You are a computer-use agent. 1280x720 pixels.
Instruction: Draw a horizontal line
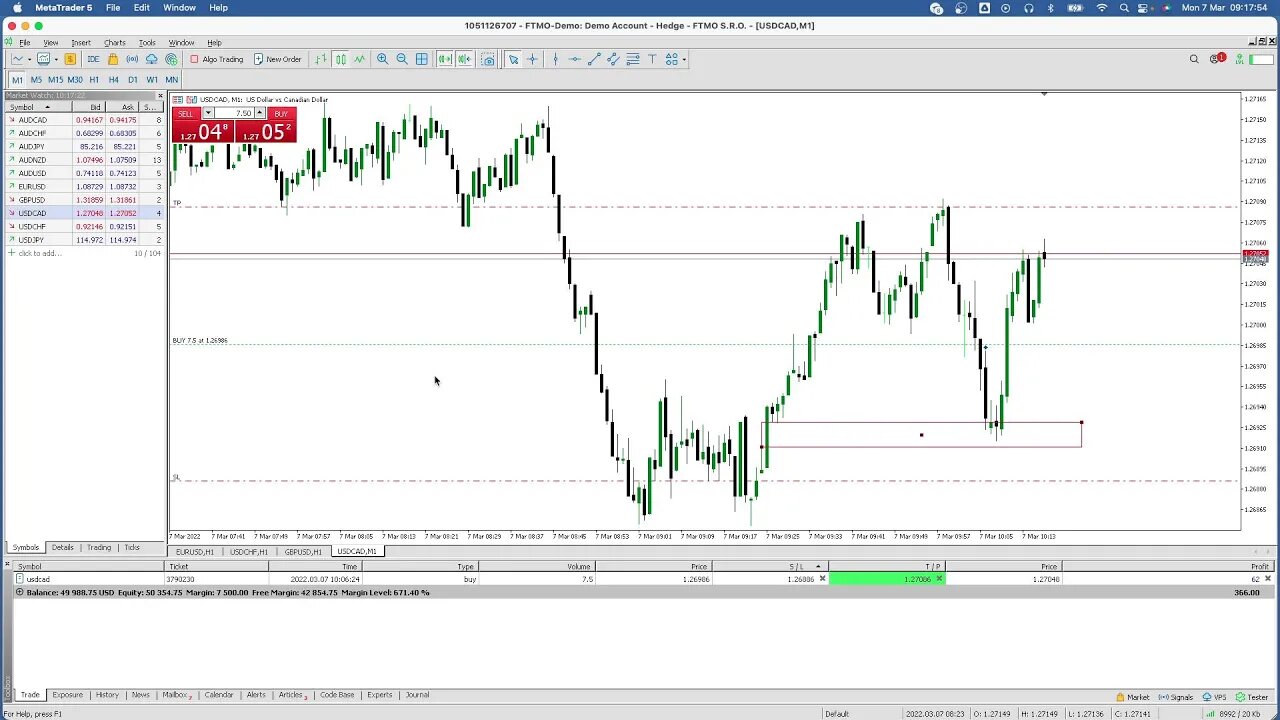coord(574,59)
